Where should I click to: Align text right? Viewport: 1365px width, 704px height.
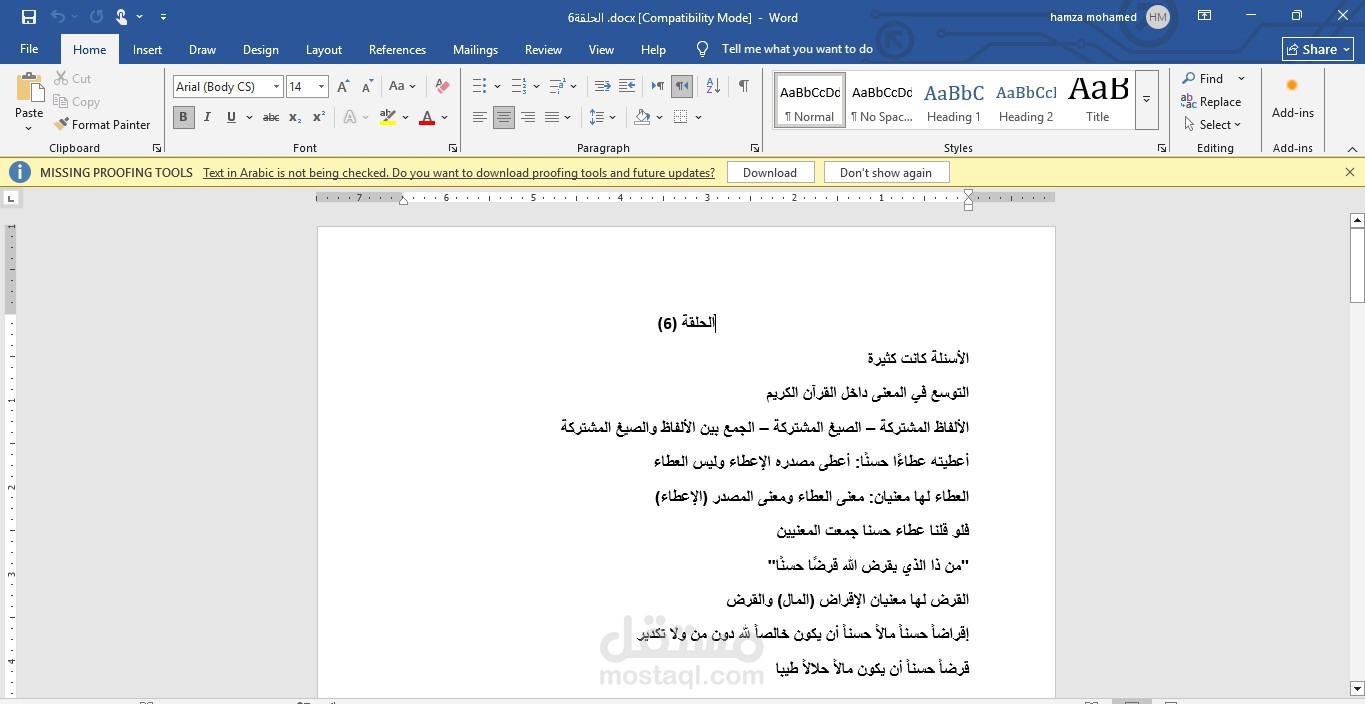[x=528, y=118]
